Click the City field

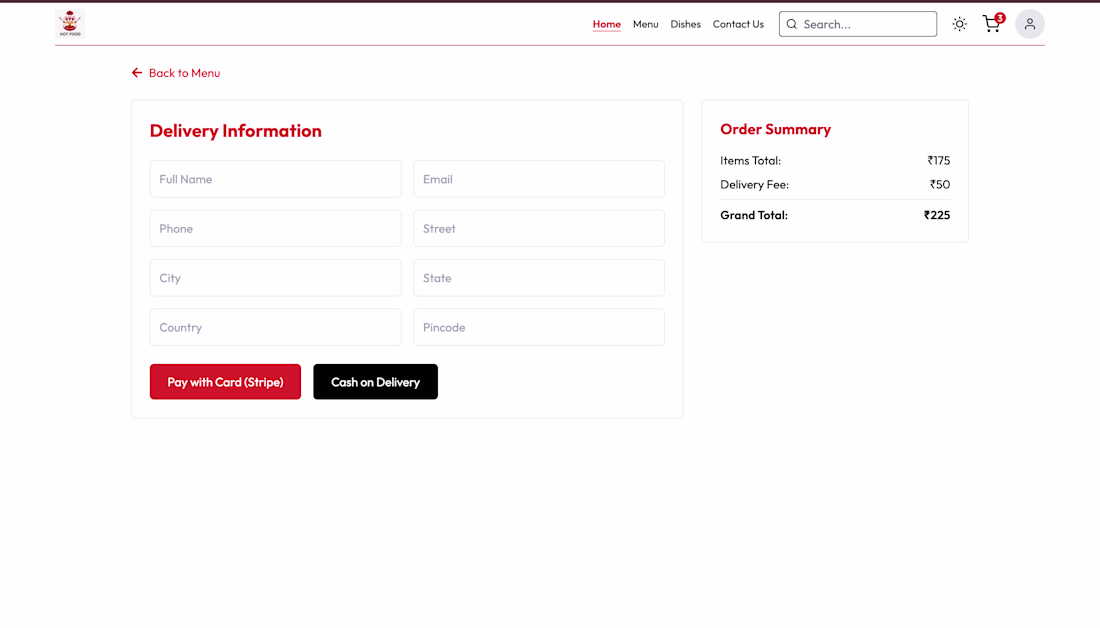point(275,278)
